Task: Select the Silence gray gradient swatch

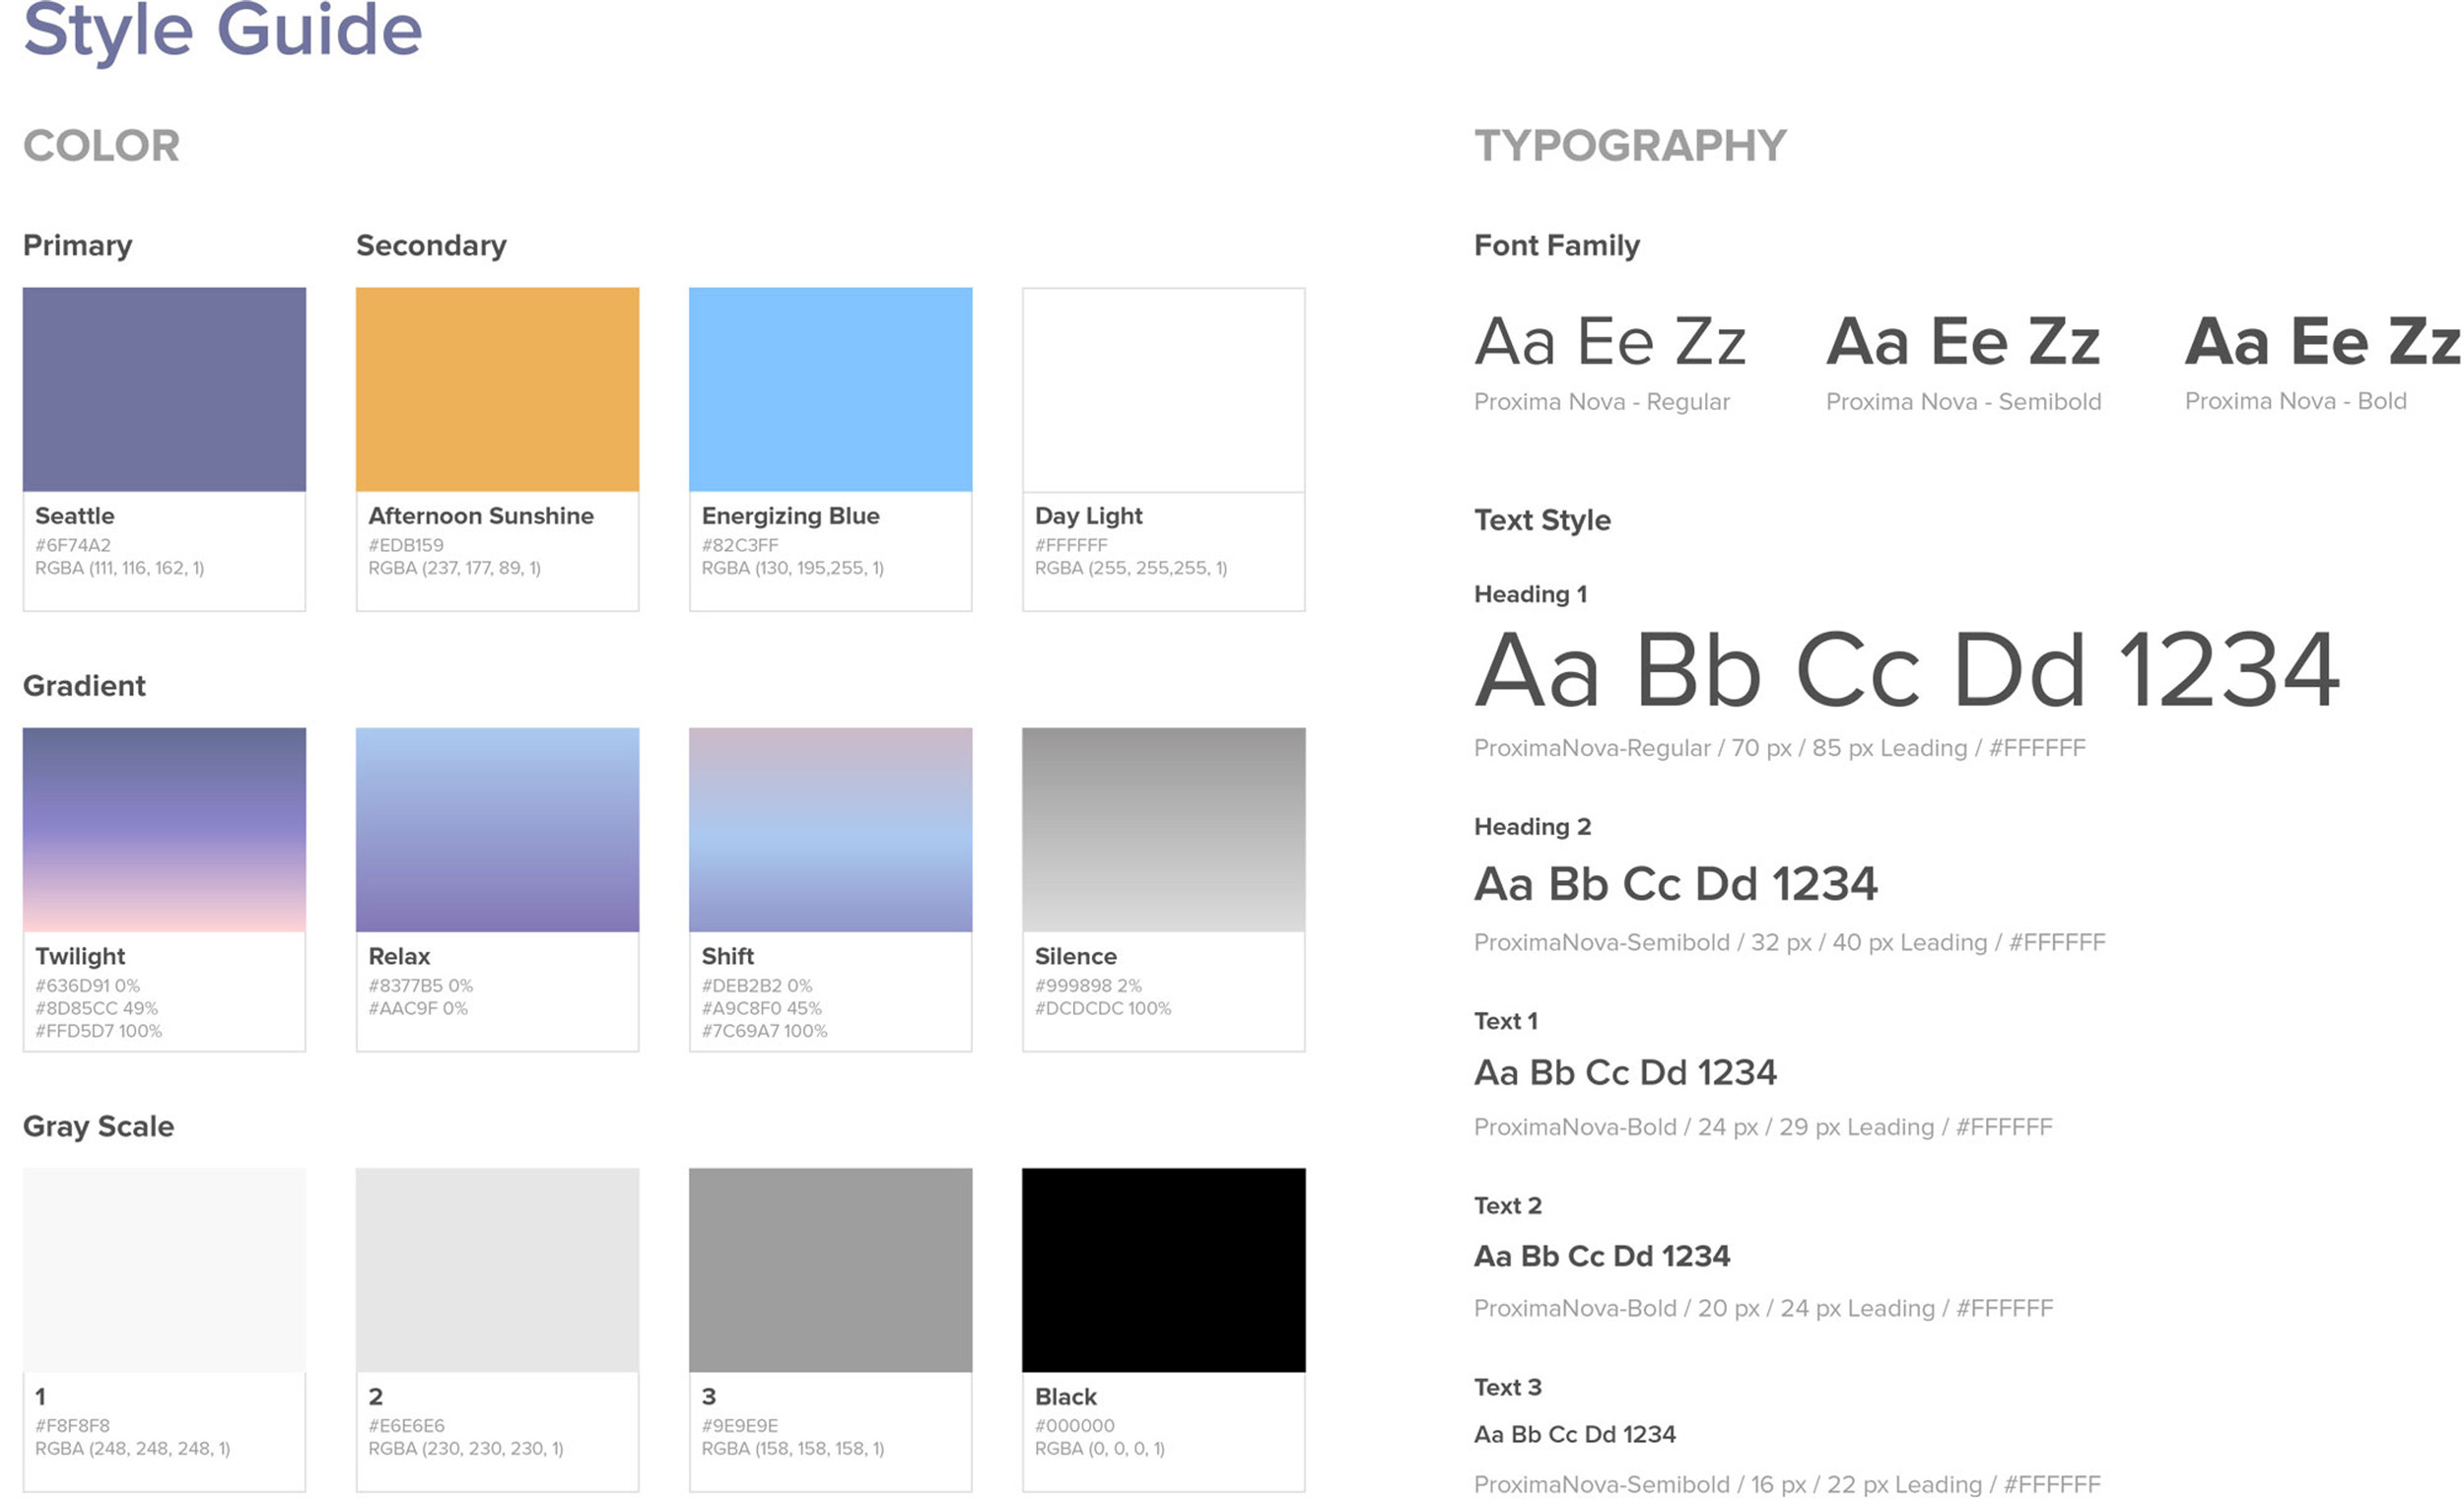Action: click(1163, 829)
